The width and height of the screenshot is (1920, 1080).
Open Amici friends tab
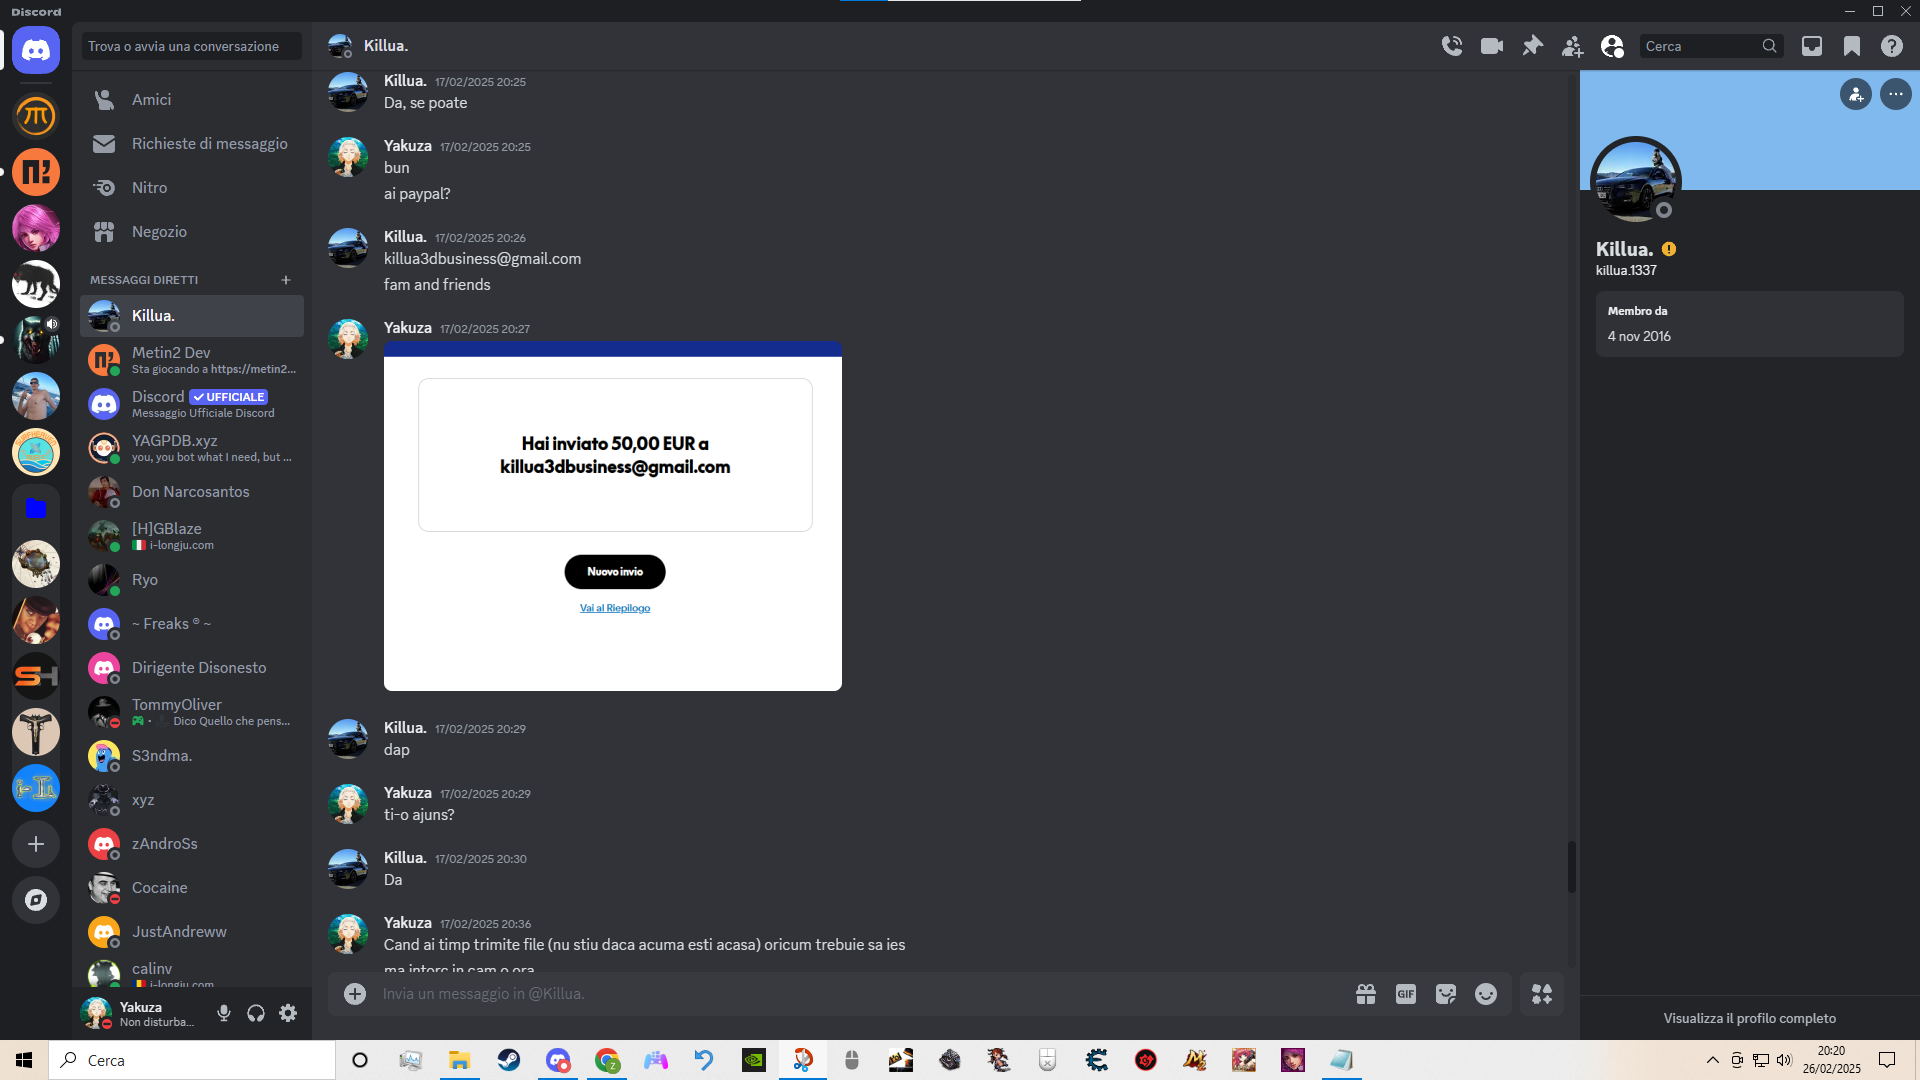click(x=192, y=100)
